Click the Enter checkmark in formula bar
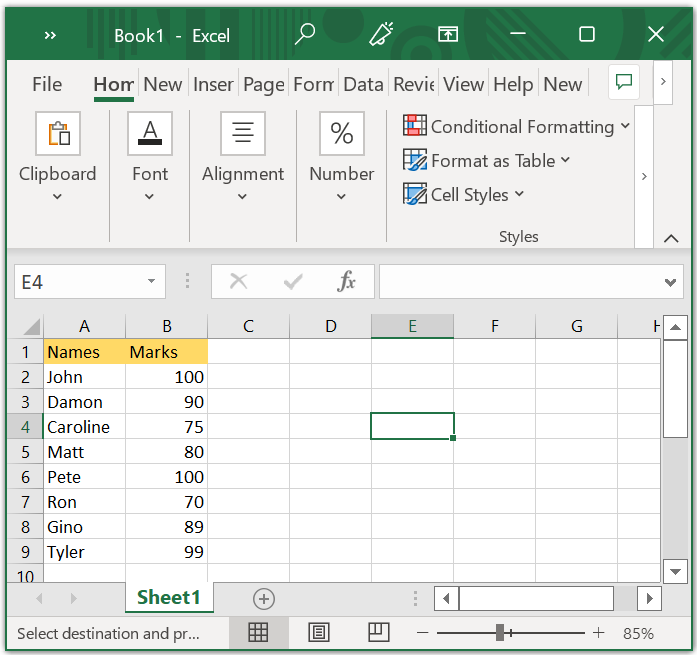This screenshot has width=697, height=655. click(293, 282)
